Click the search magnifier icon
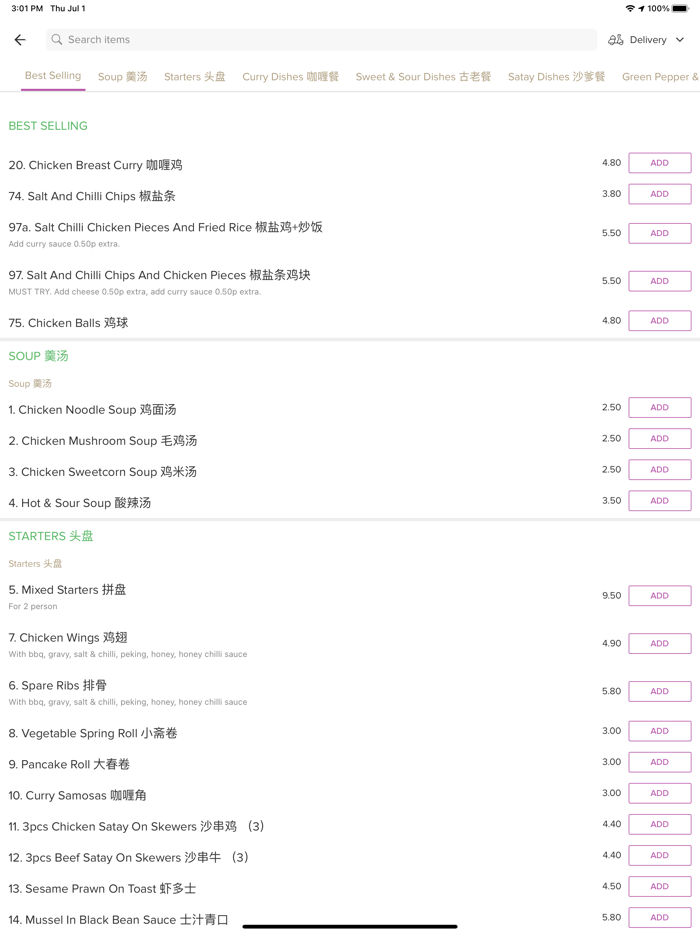The height and width of the screenshot is (934, 700). tap(57, 40)
